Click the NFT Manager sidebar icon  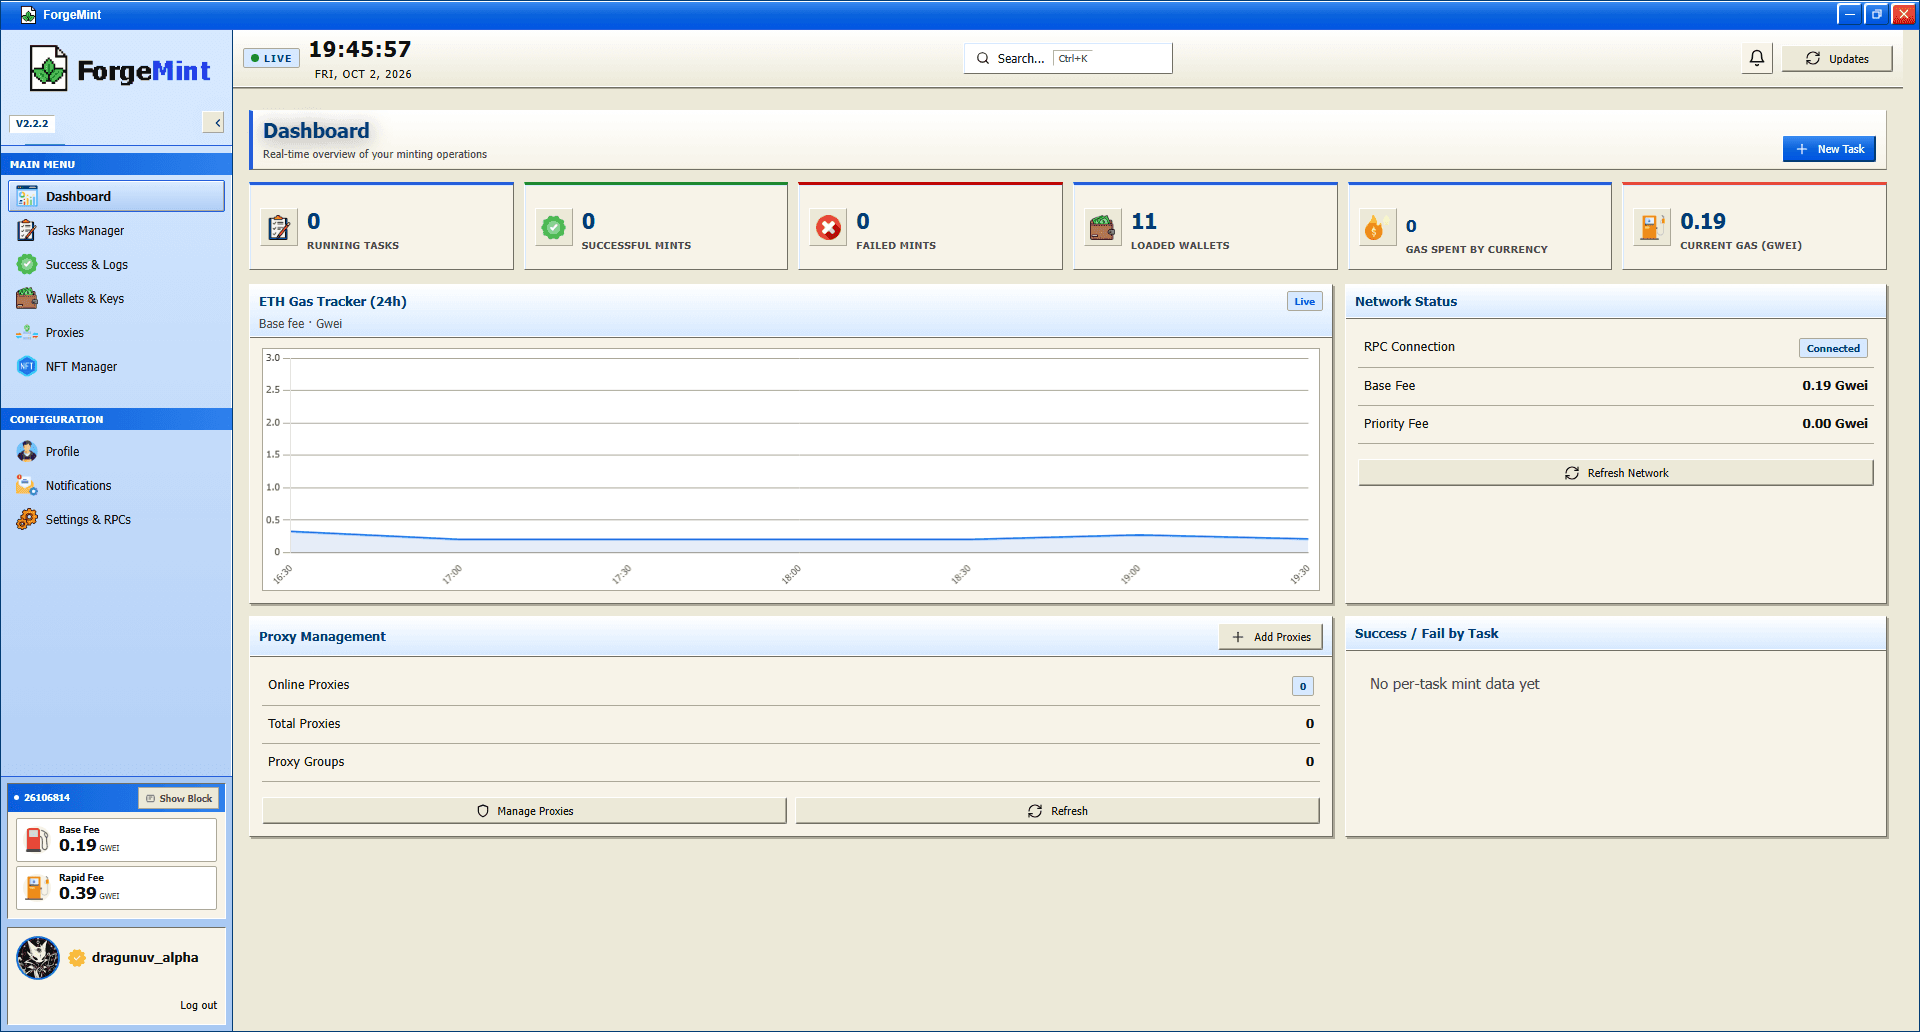(x=27, y=366)
